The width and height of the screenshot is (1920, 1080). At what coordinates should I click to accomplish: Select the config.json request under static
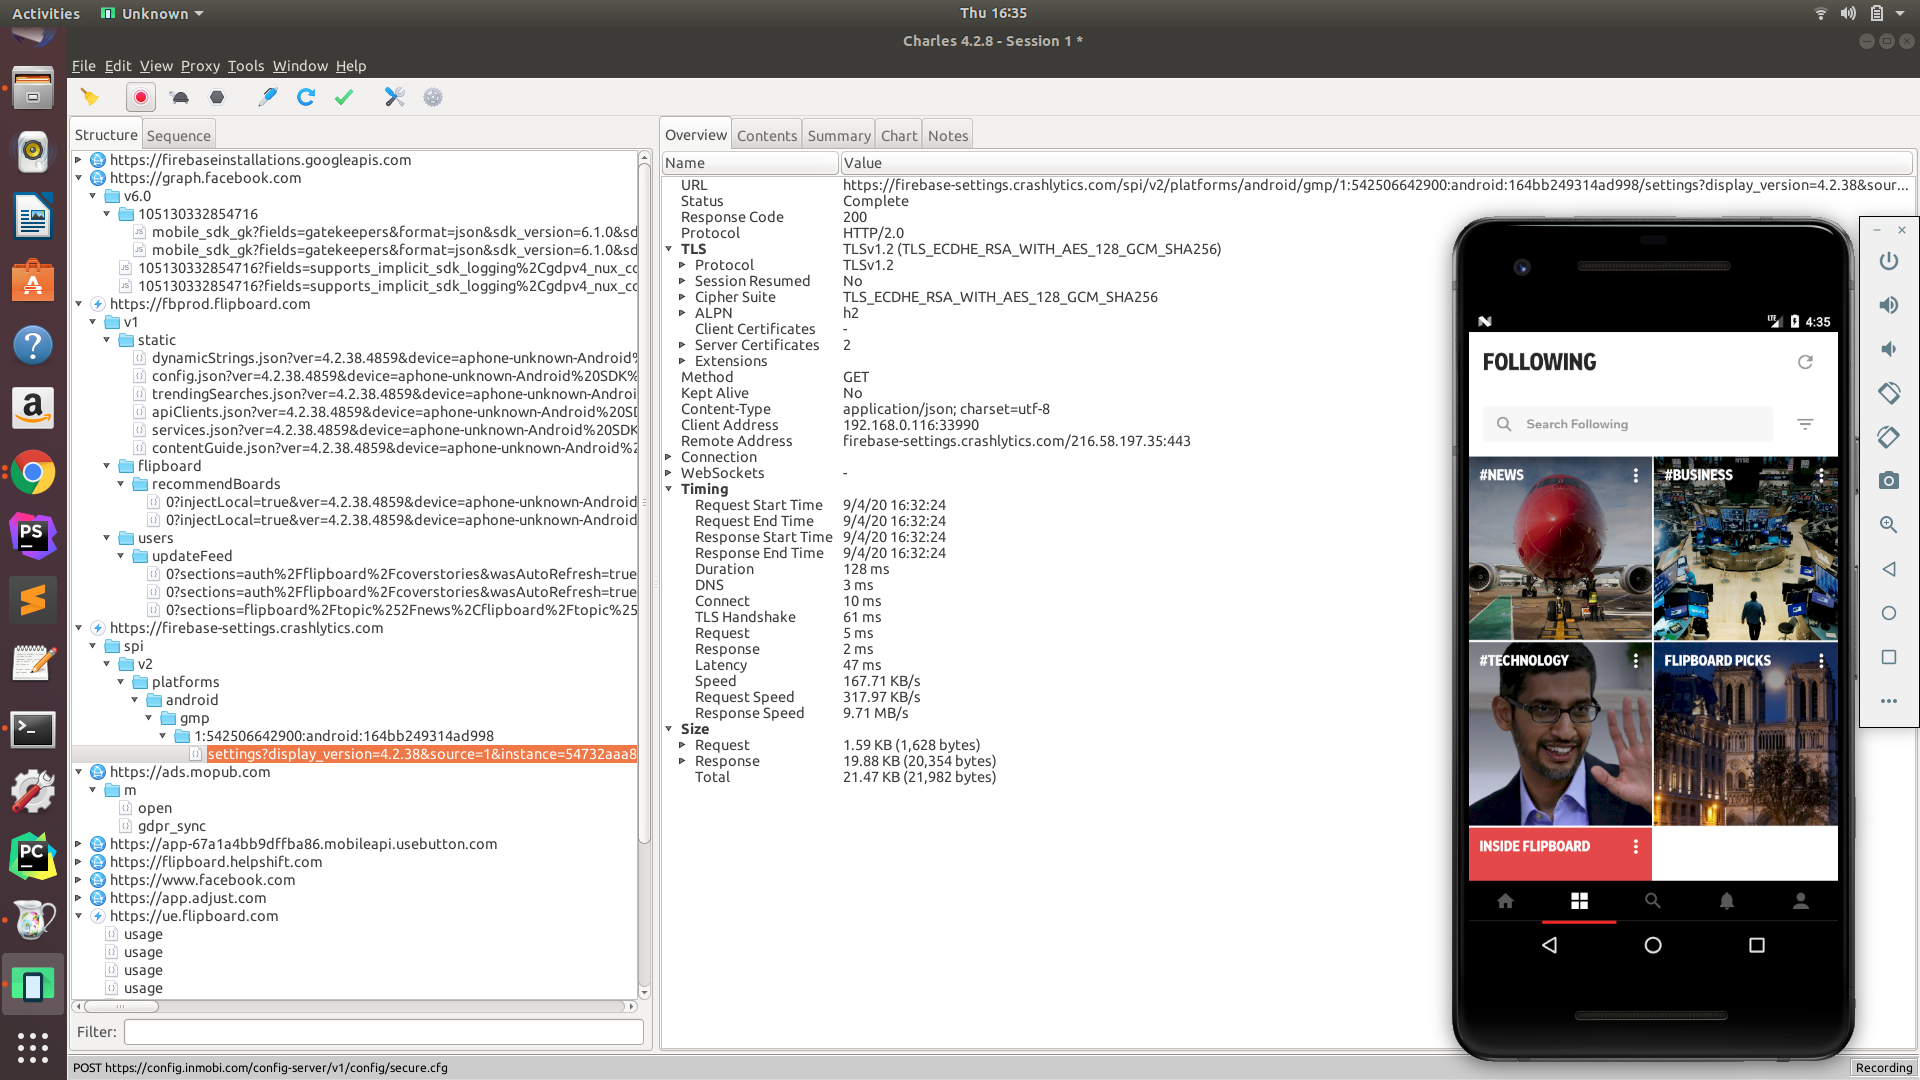[x=394, y=376]
